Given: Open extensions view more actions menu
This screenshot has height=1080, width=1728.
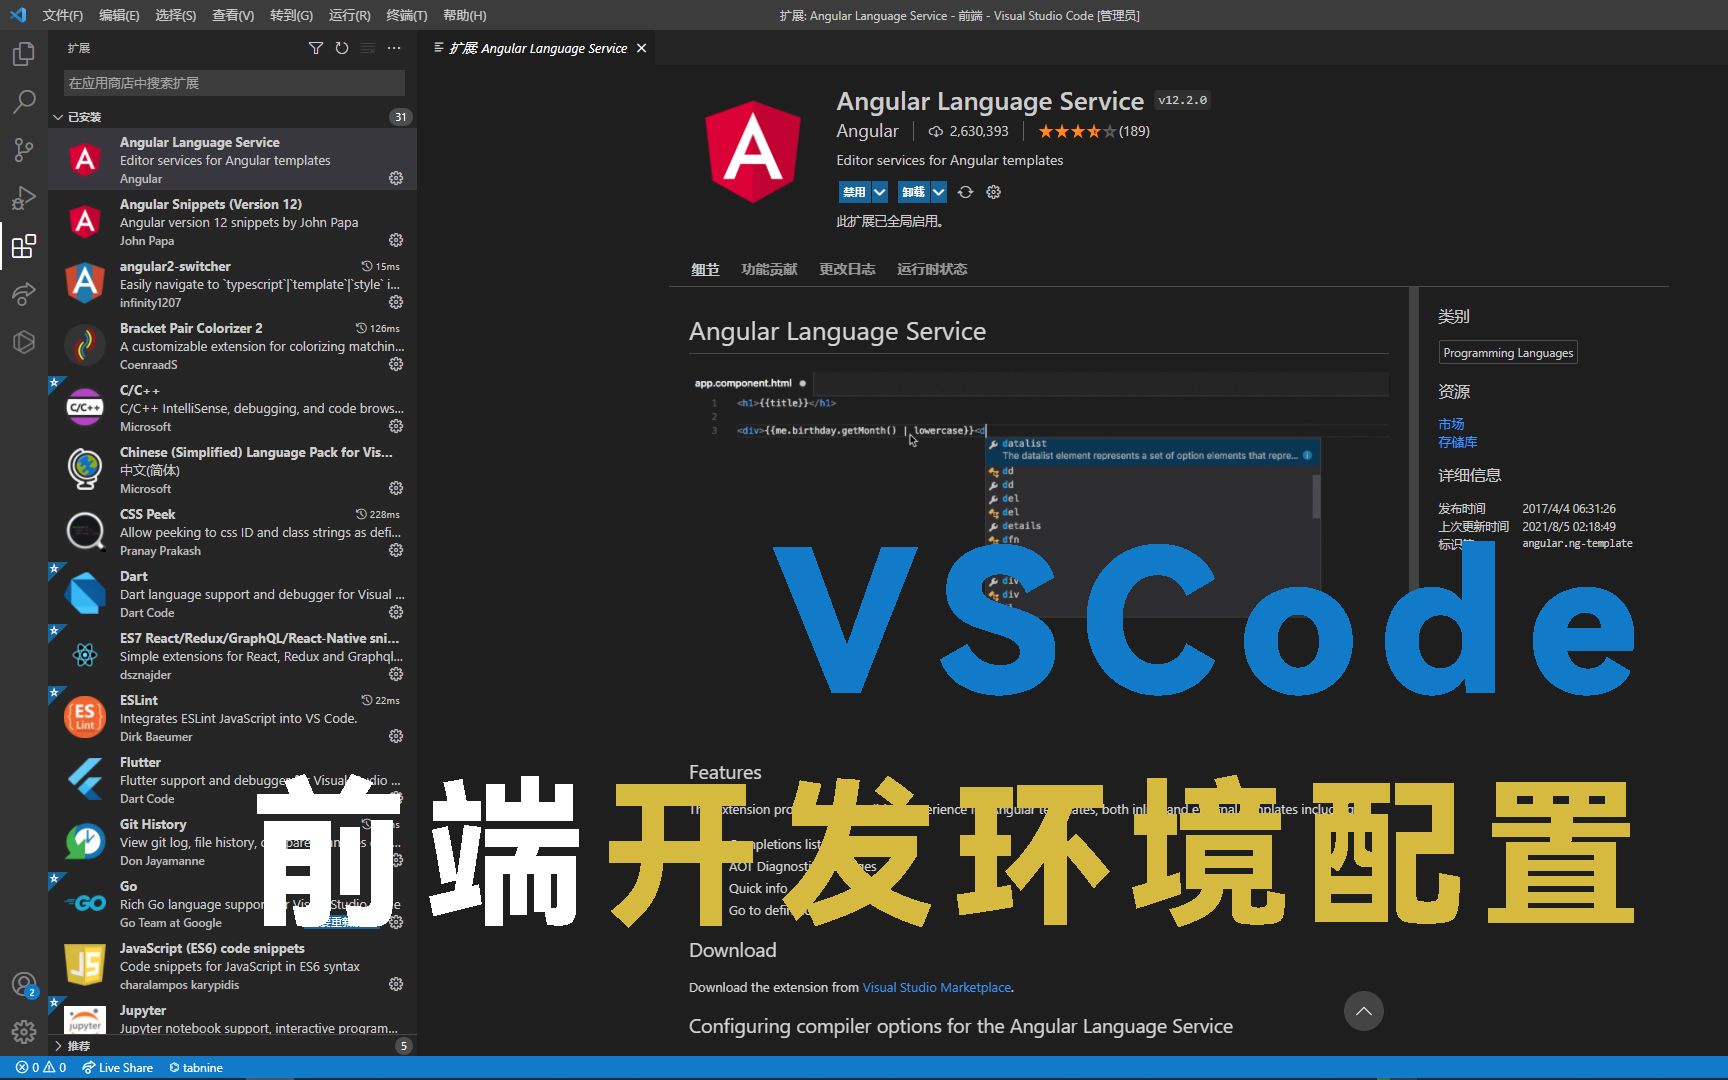Looking at the screenshot, I should tap(394, 48).
